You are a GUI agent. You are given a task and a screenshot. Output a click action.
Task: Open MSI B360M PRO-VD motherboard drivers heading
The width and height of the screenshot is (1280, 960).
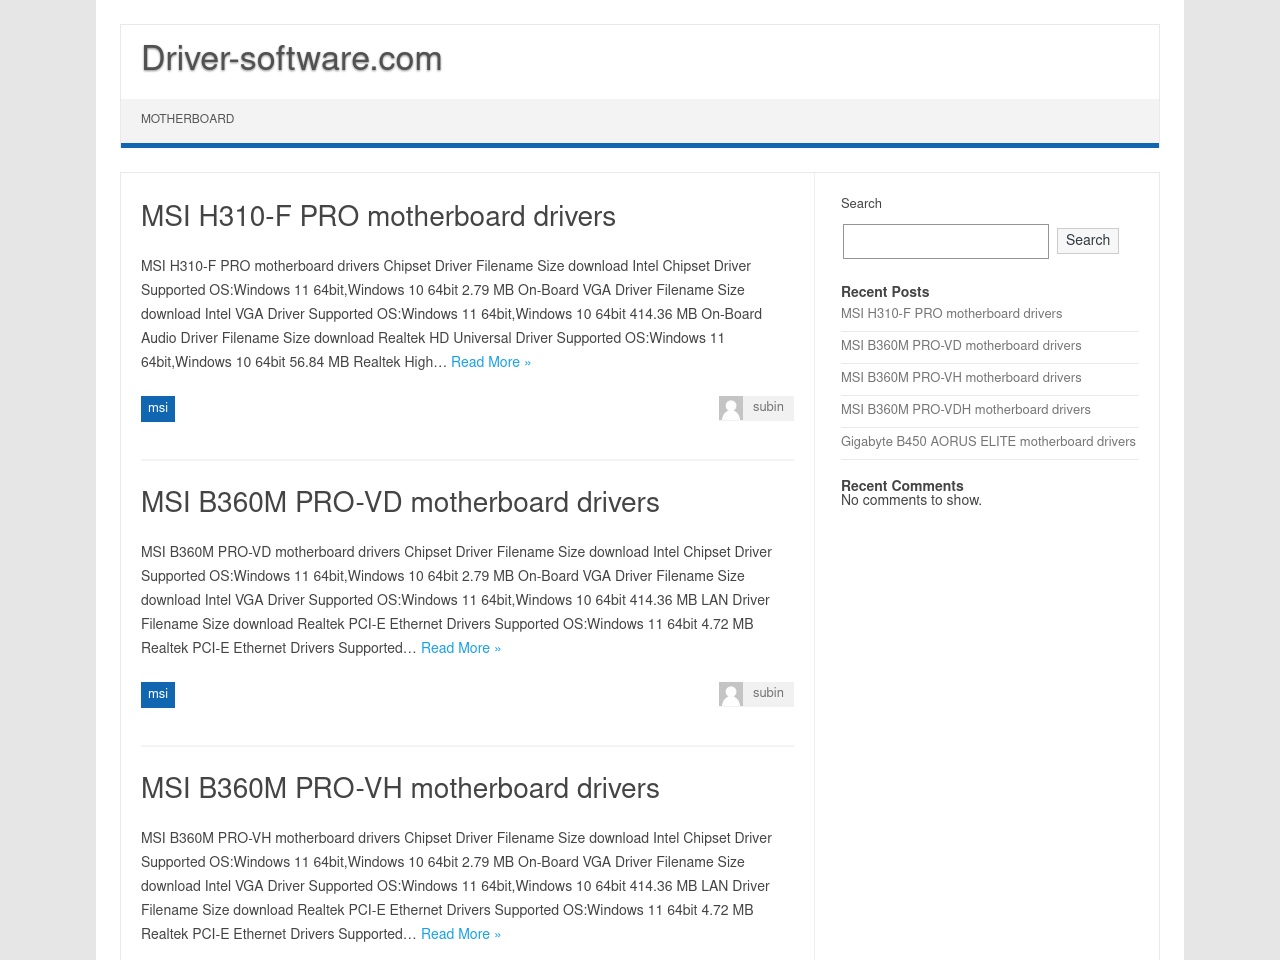400,503
